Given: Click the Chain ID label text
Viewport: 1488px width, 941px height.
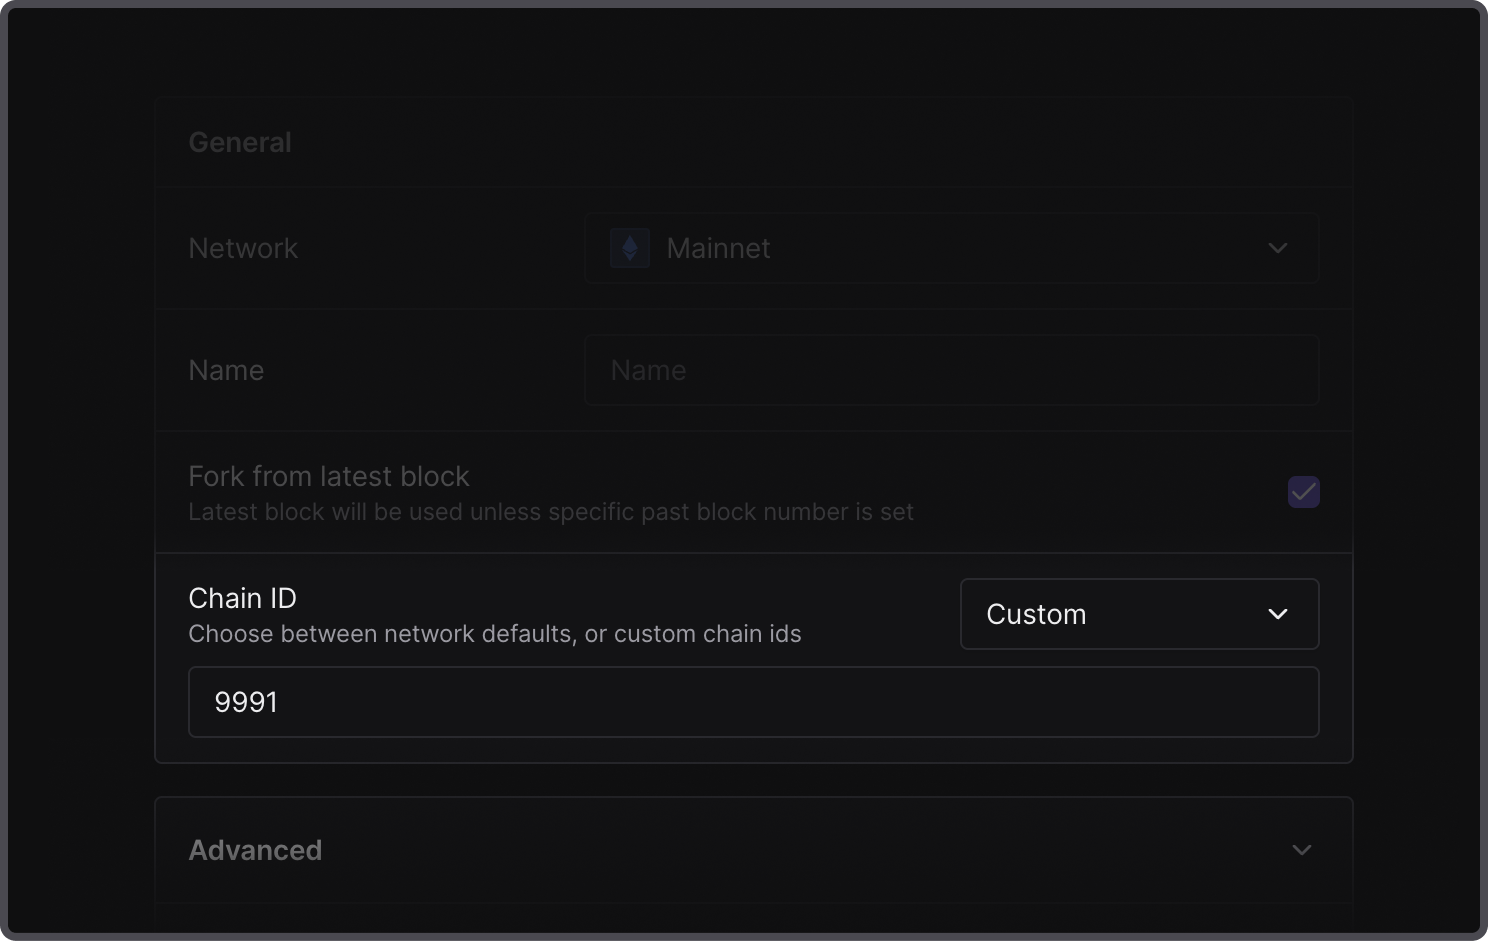Looking at the screenshot, I should click(x=242, y=598).
